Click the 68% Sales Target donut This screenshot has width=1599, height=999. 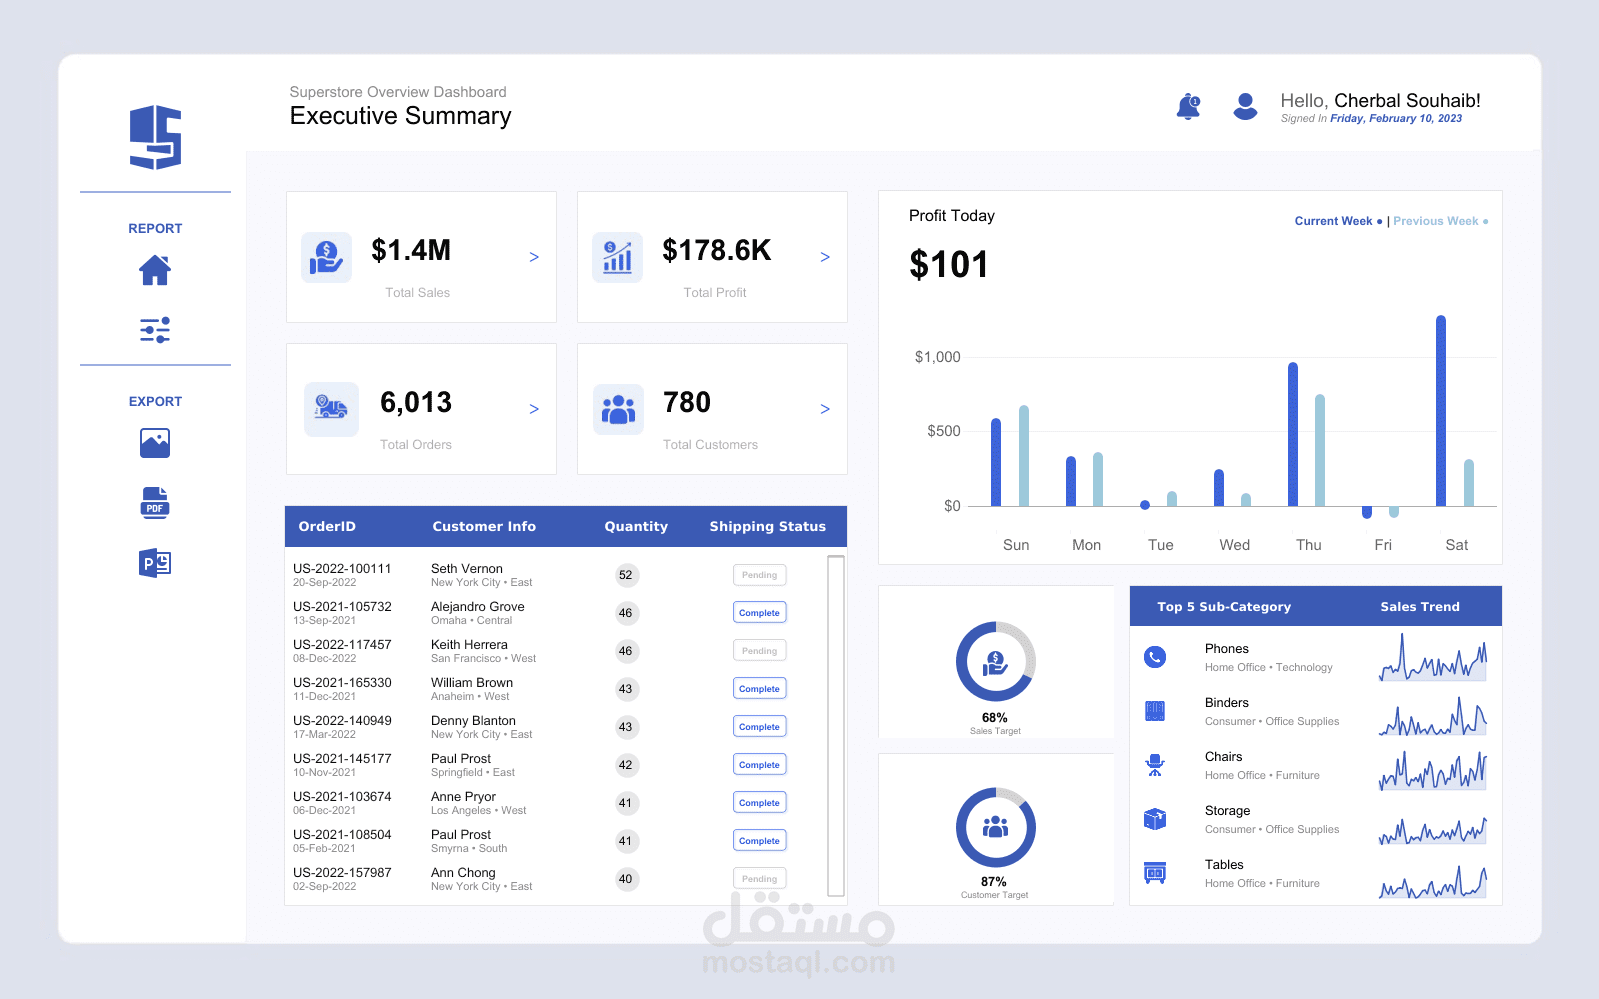(995, 662)
